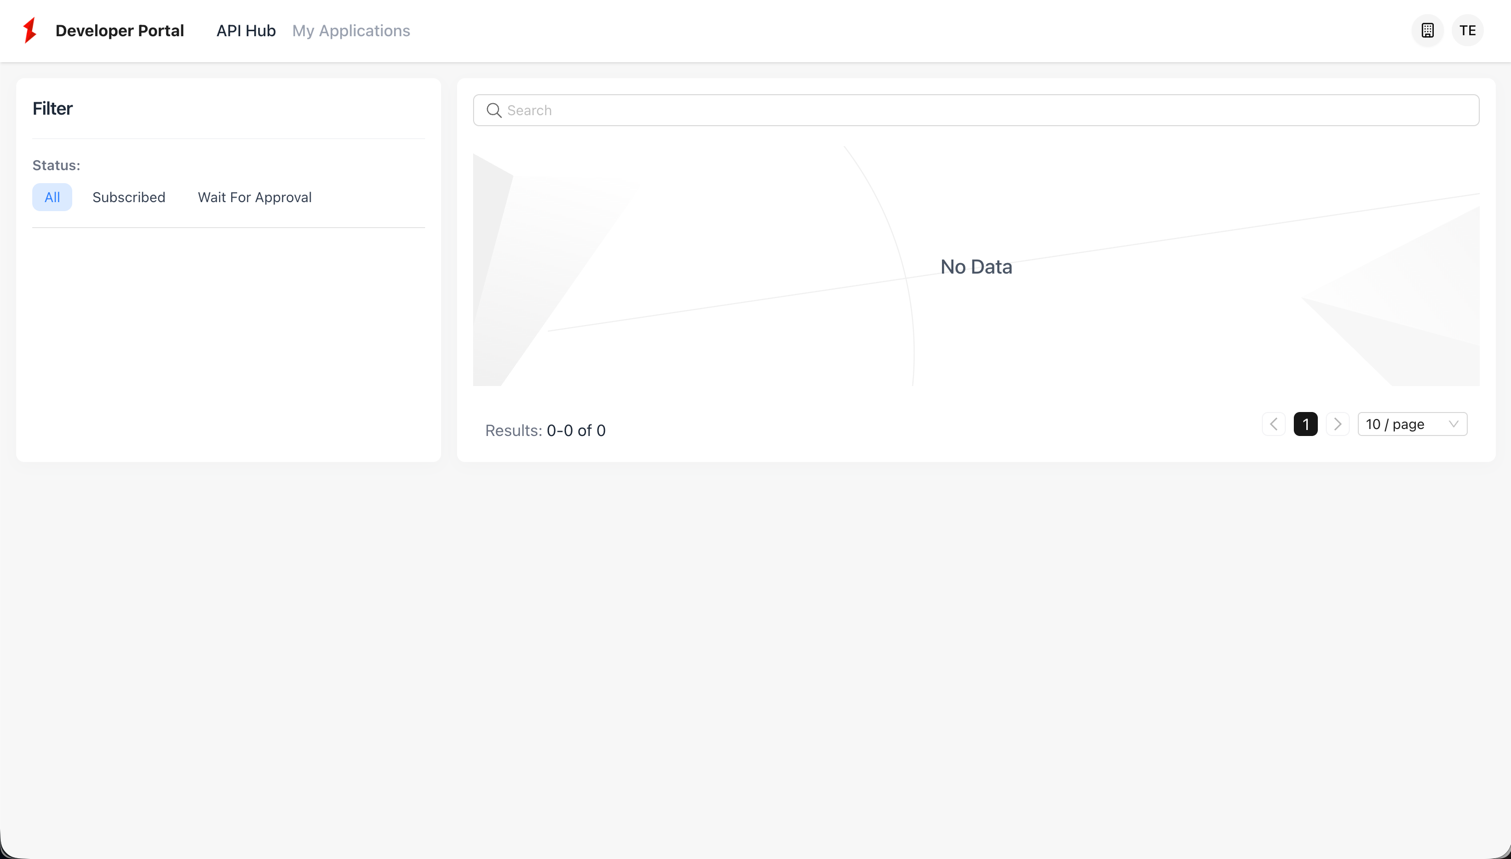The image size is (1511, 859).
Task: Open the organization building icon
Action: (x=1427, y=30)
